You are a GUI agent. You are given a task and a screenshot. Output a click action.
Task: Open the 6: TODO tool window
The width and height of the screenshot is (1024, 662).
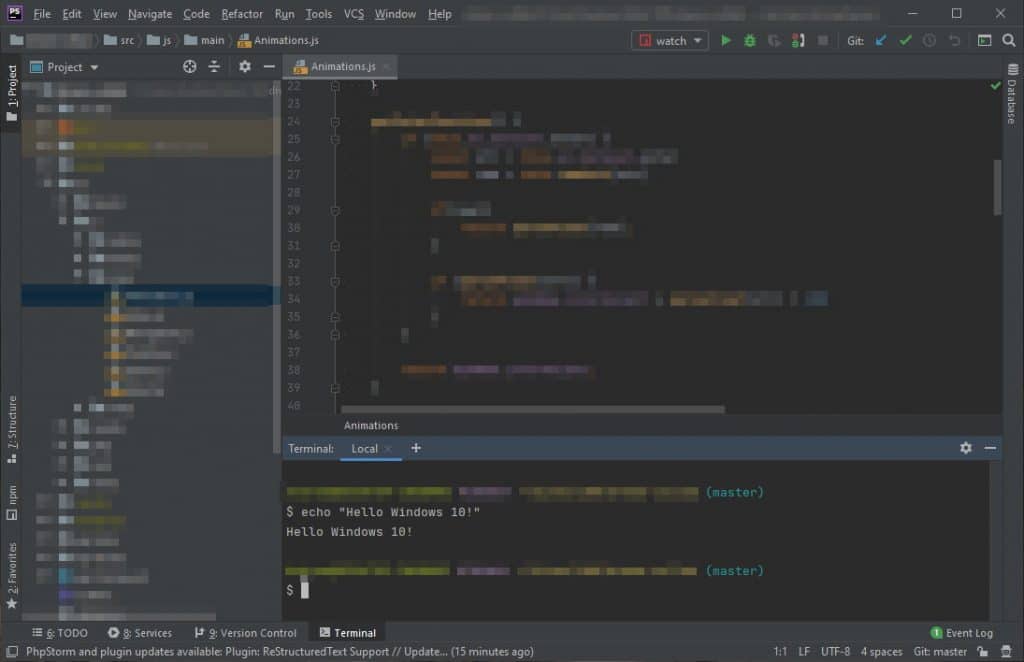tap(59, 633)
